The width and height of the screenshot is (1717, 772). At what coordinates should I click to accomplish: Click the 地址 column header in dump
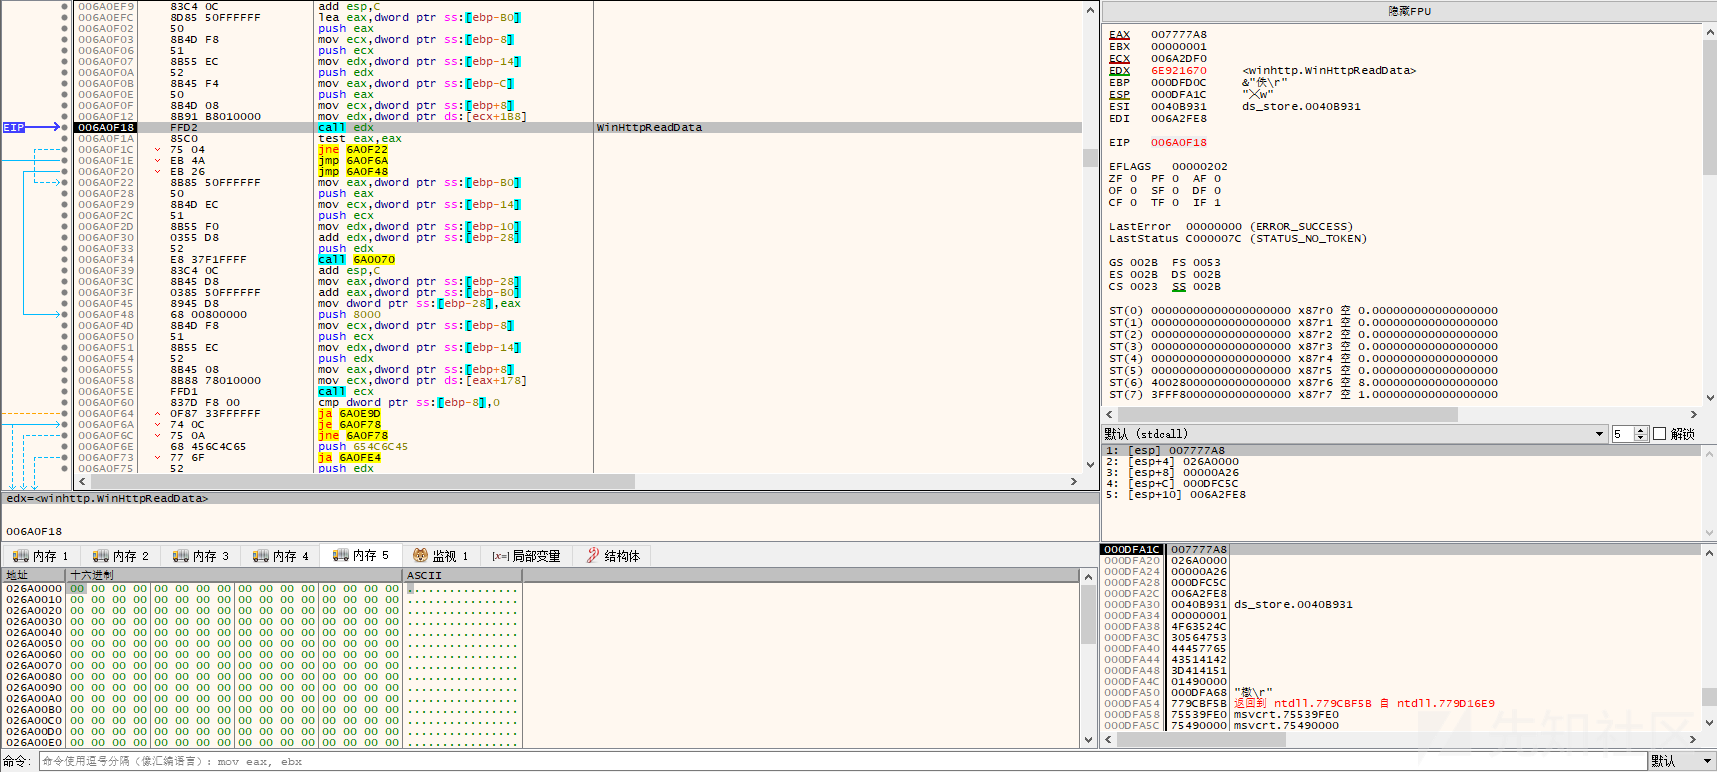[34, 576]
